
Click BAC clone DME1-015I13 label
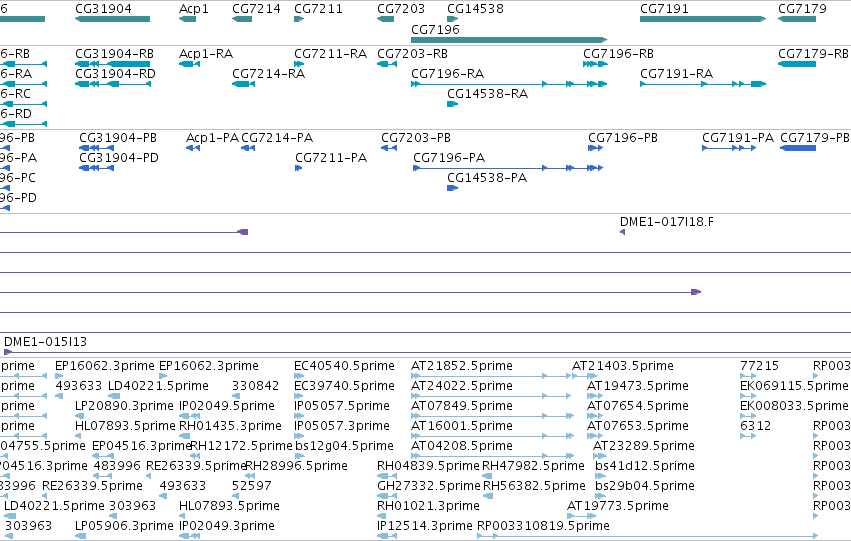(x=46, y=341)
